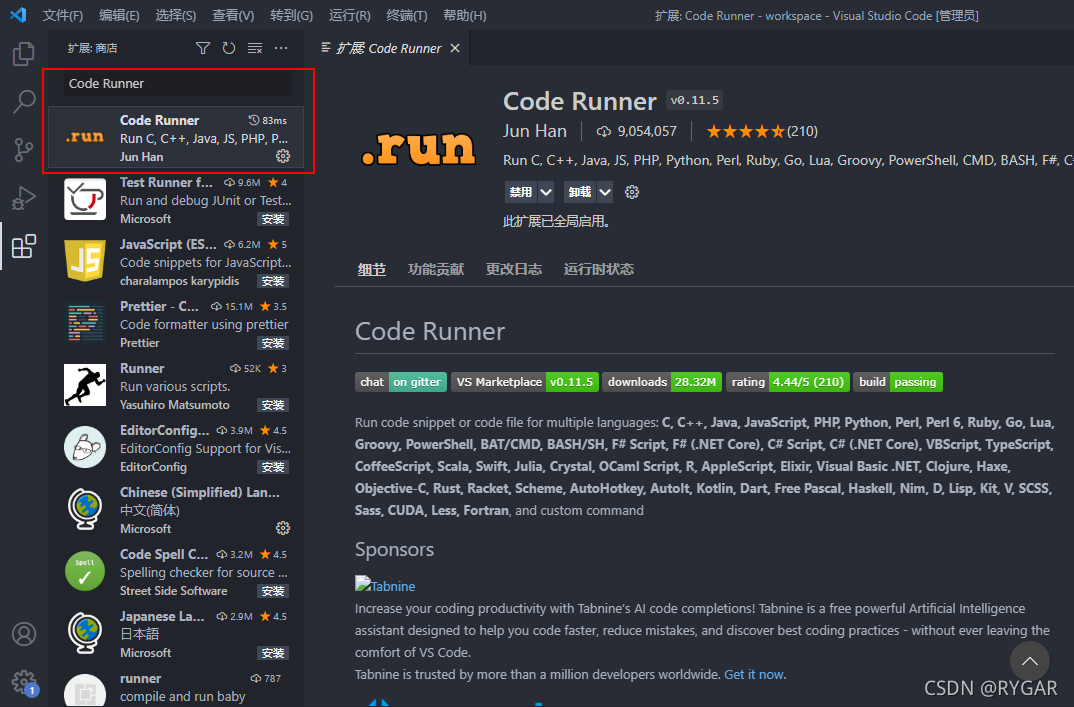This screenshot has width=1074, height=707.
Task: Open the Tabnine sponsor link
Action: (385, 586)
